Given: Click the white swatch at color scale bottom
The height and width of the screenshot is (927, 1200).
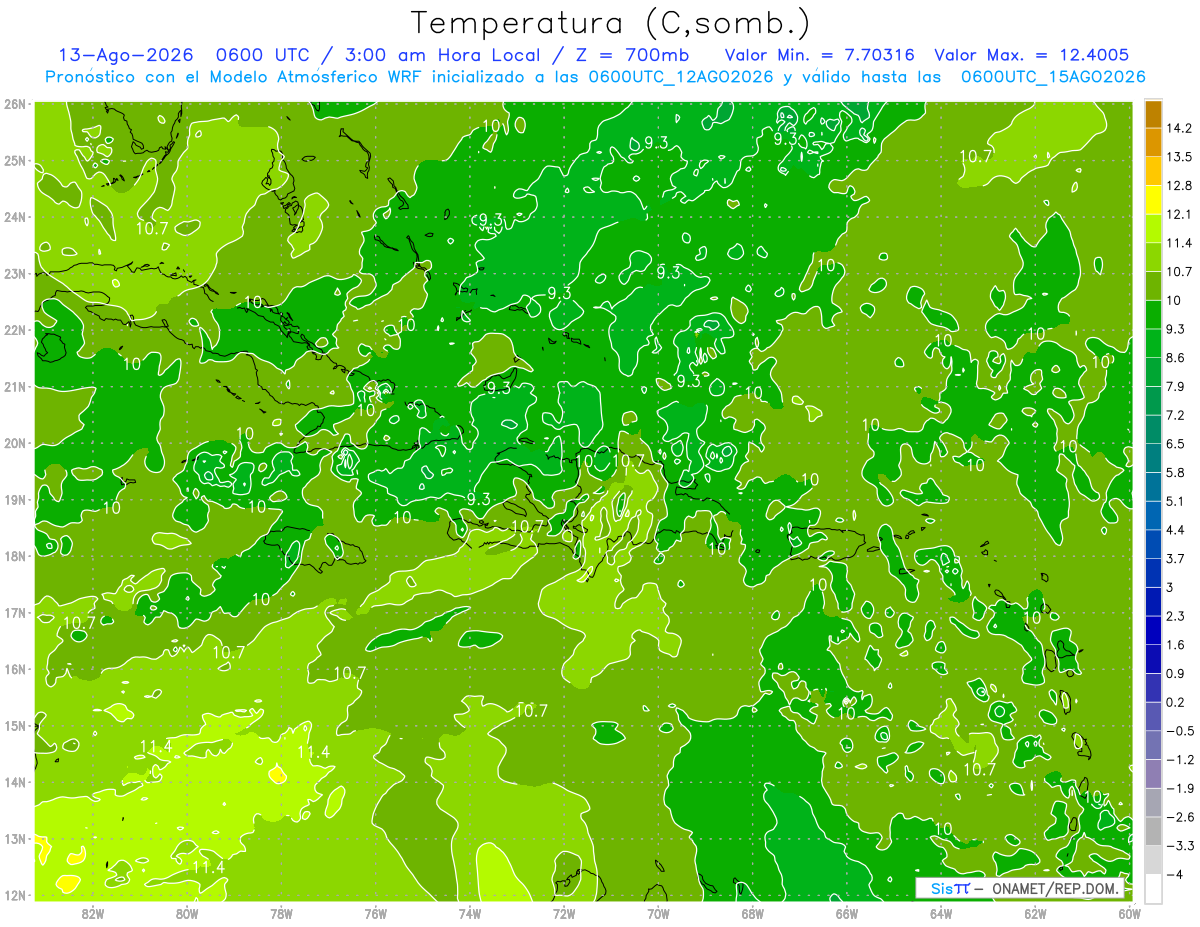Looking at the screenshot, I should tap(1153, 888).
